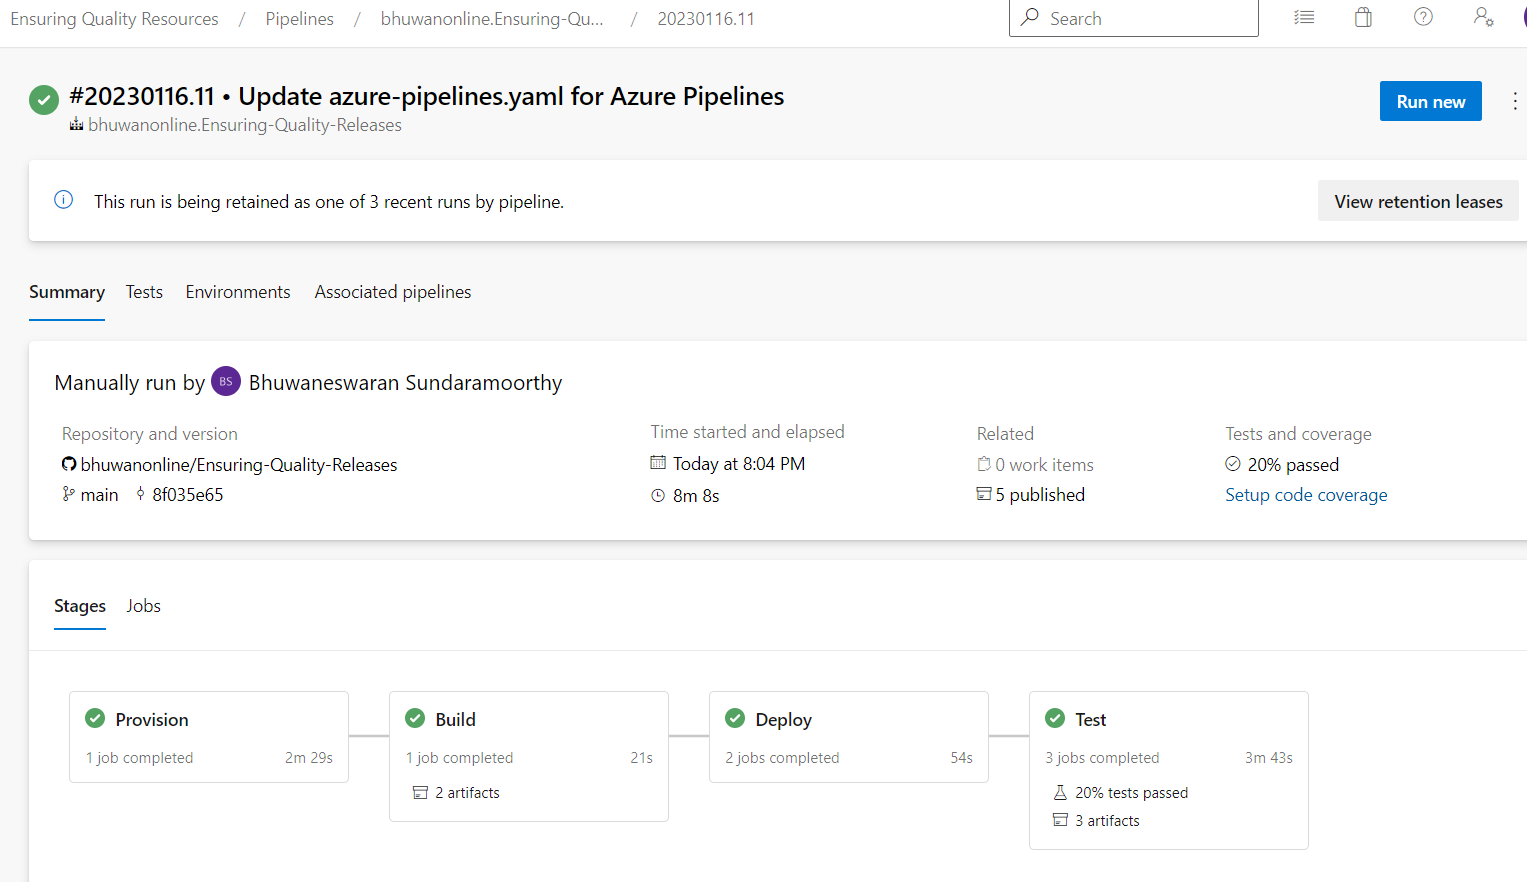Switch to the Jobs tab
The height and width of the screenshot is (882, 1527).
point(143,605)
